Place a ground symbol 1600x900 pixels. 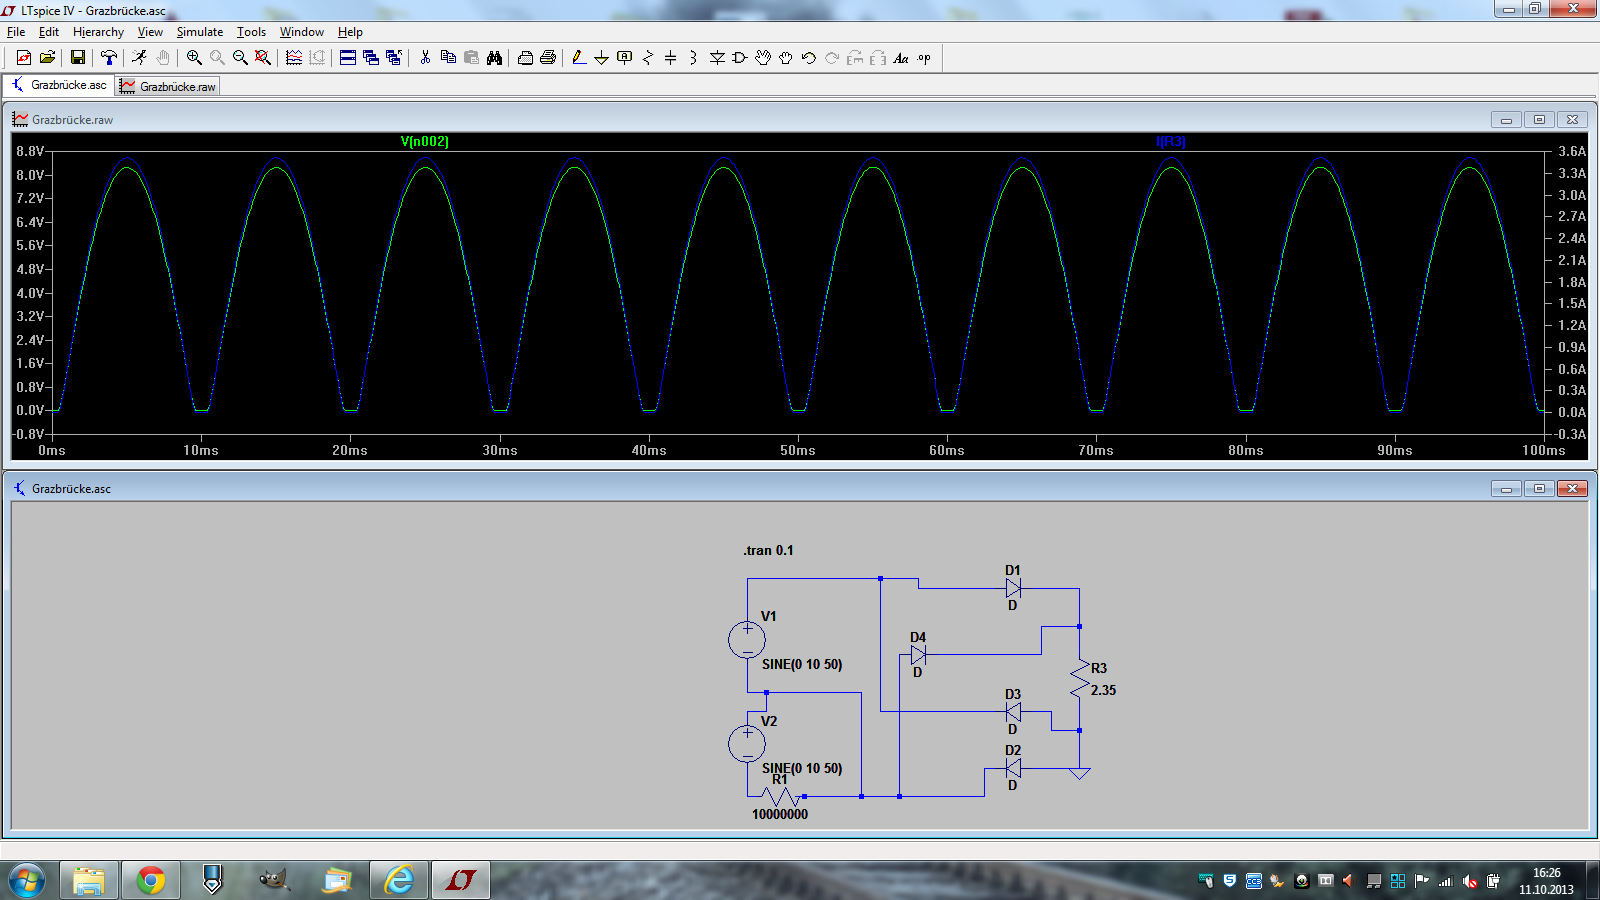click(x=602, y=58)
